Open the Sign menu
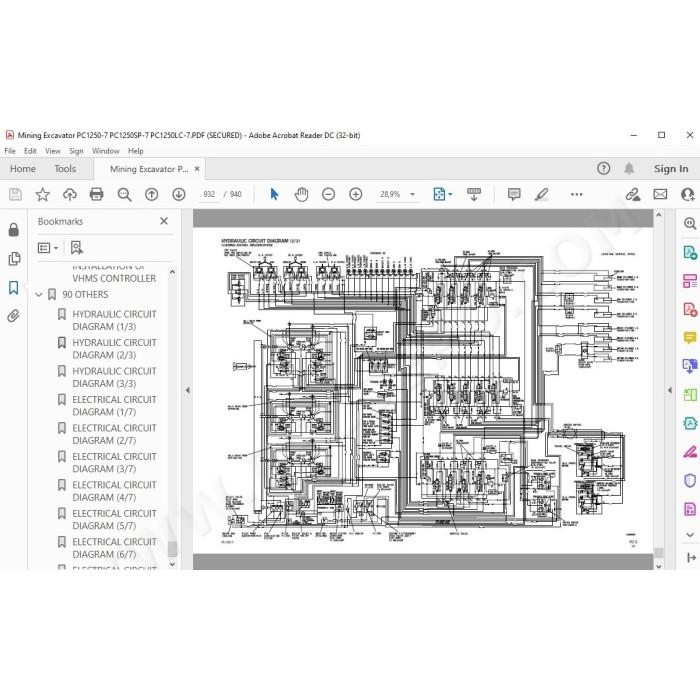Viewport: 700px width, 700px height. point(76,151)
